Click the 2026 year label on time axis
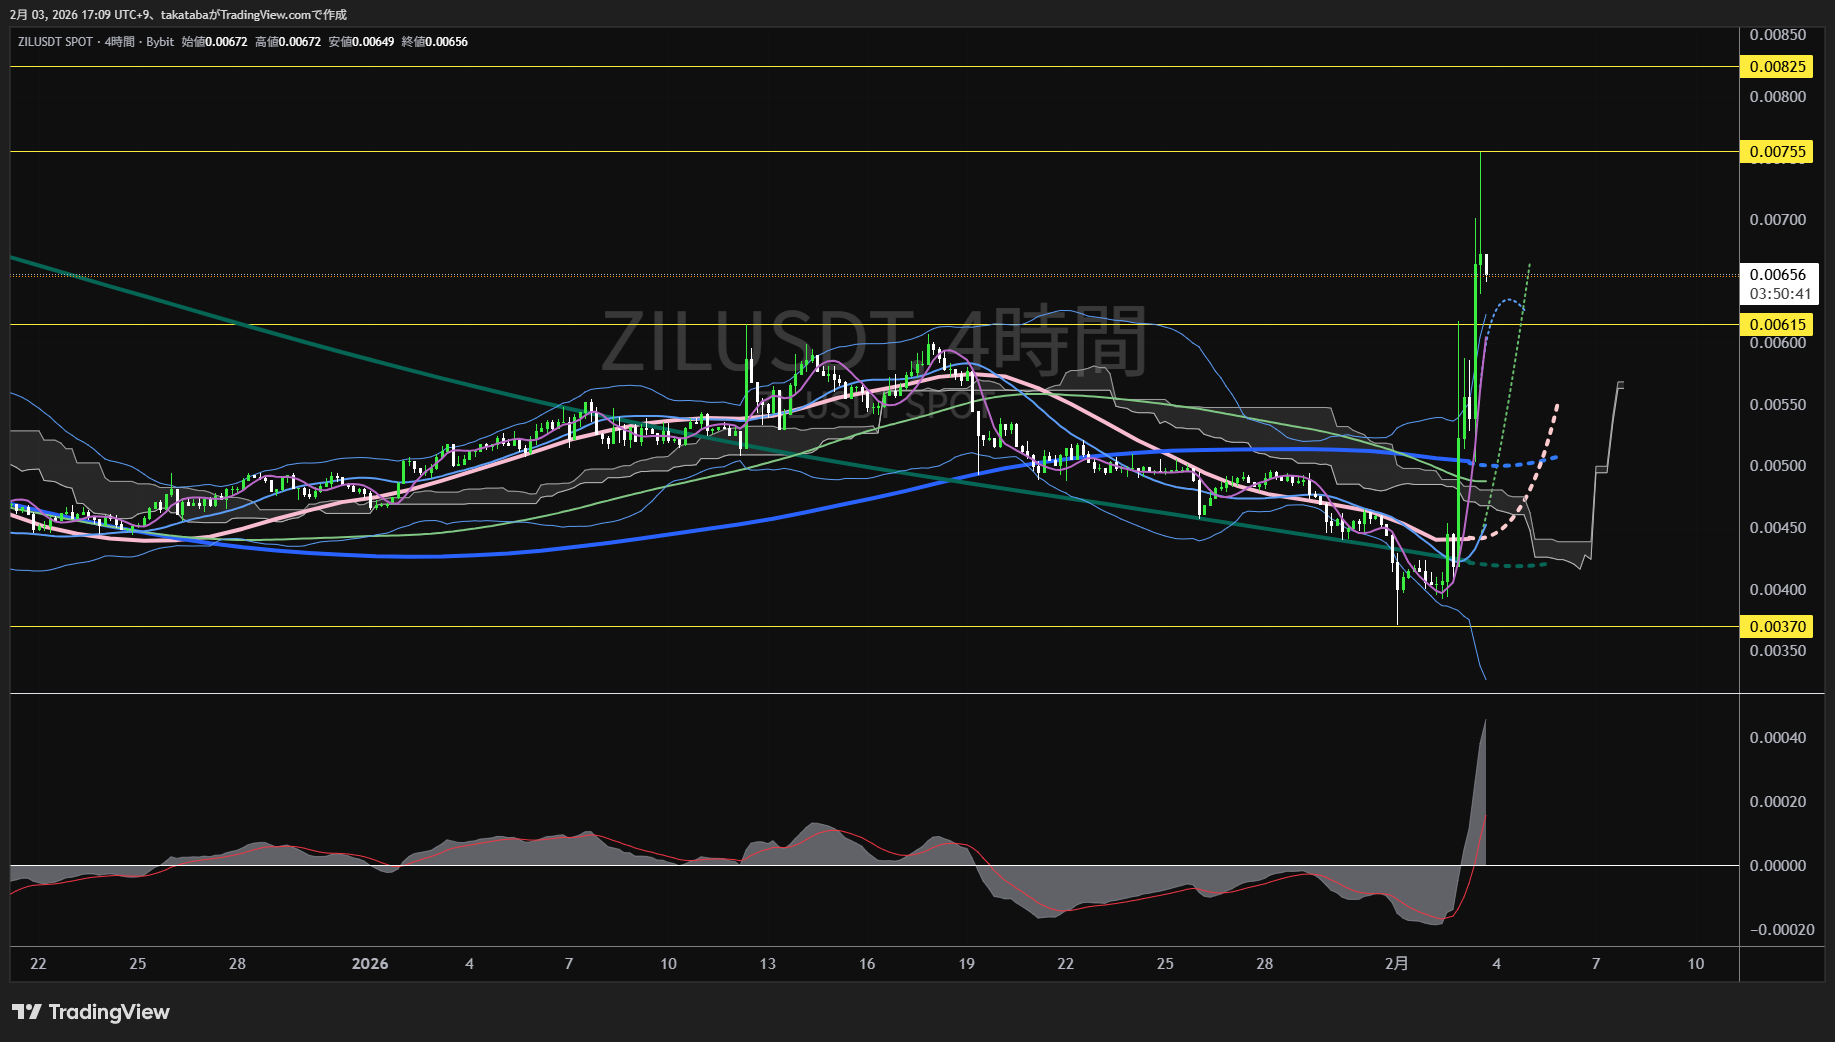The width and height of the screenshot is (1835, 1042). (x=370, y=964)
